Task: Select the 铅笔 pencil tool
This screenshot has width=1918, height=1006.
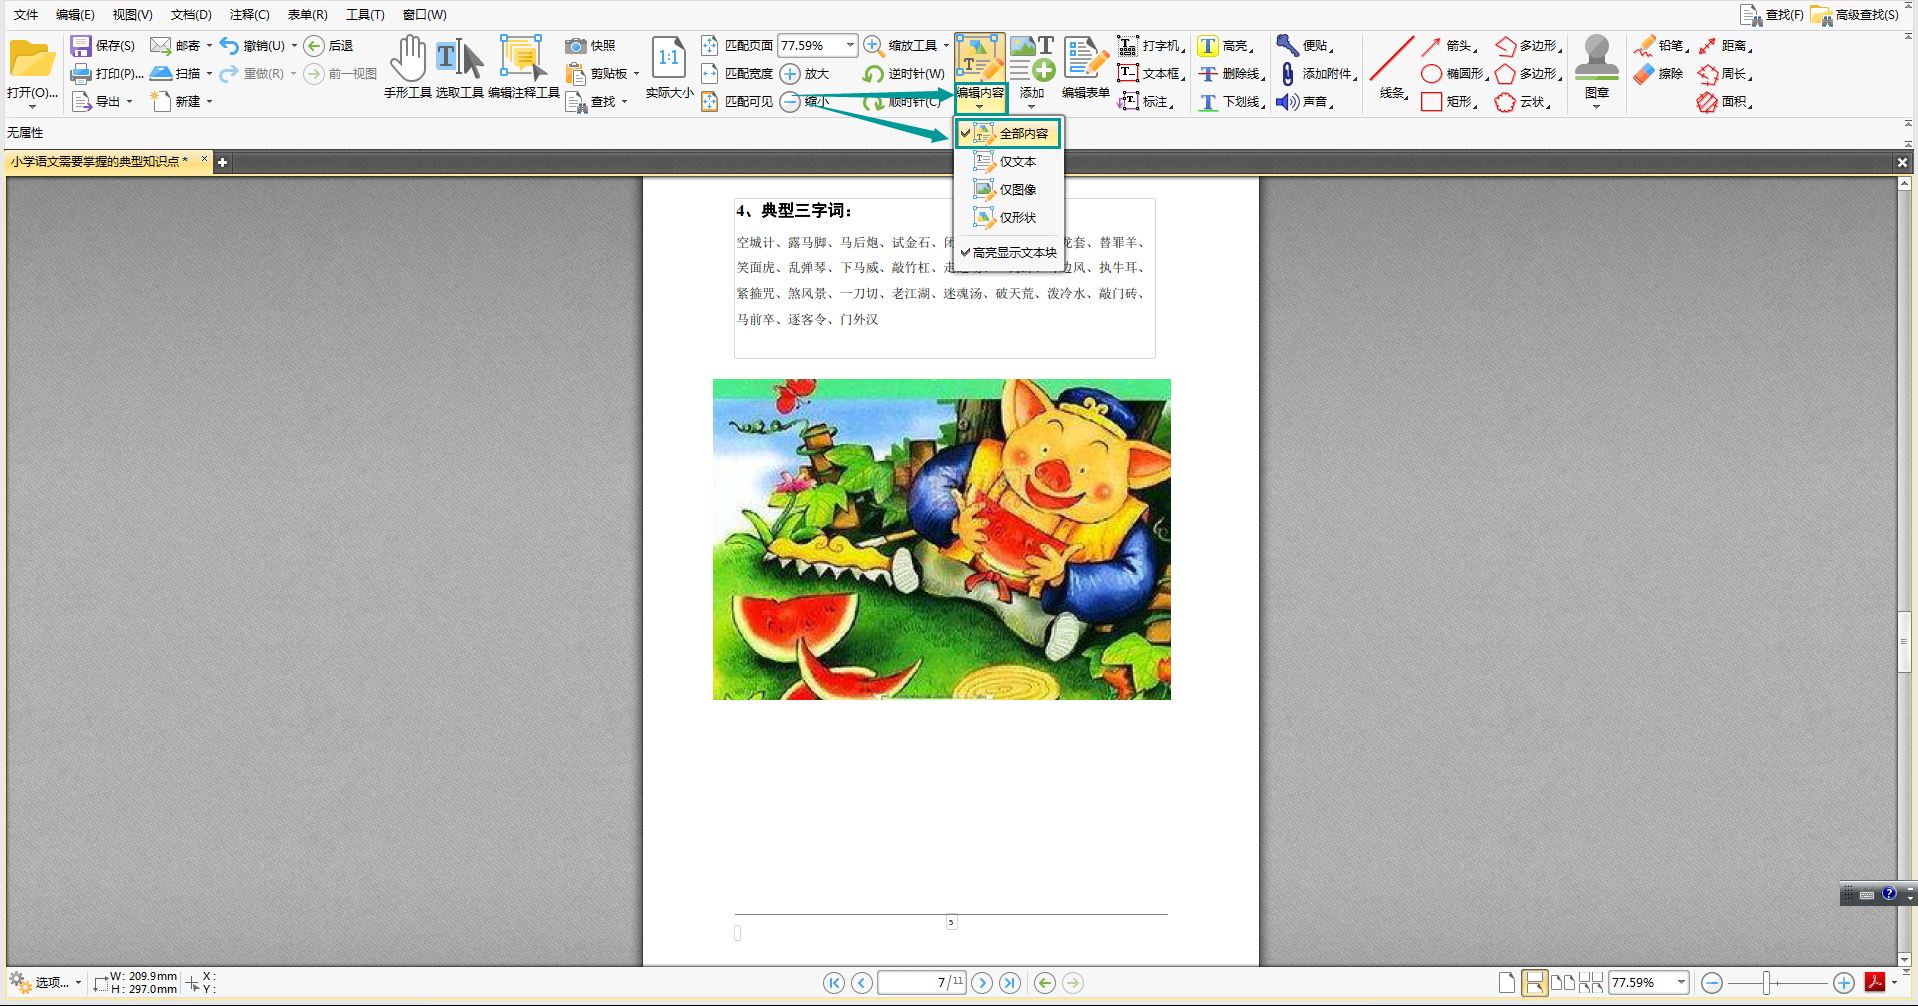Action: pyautogui.click(x=1662, y=46)
